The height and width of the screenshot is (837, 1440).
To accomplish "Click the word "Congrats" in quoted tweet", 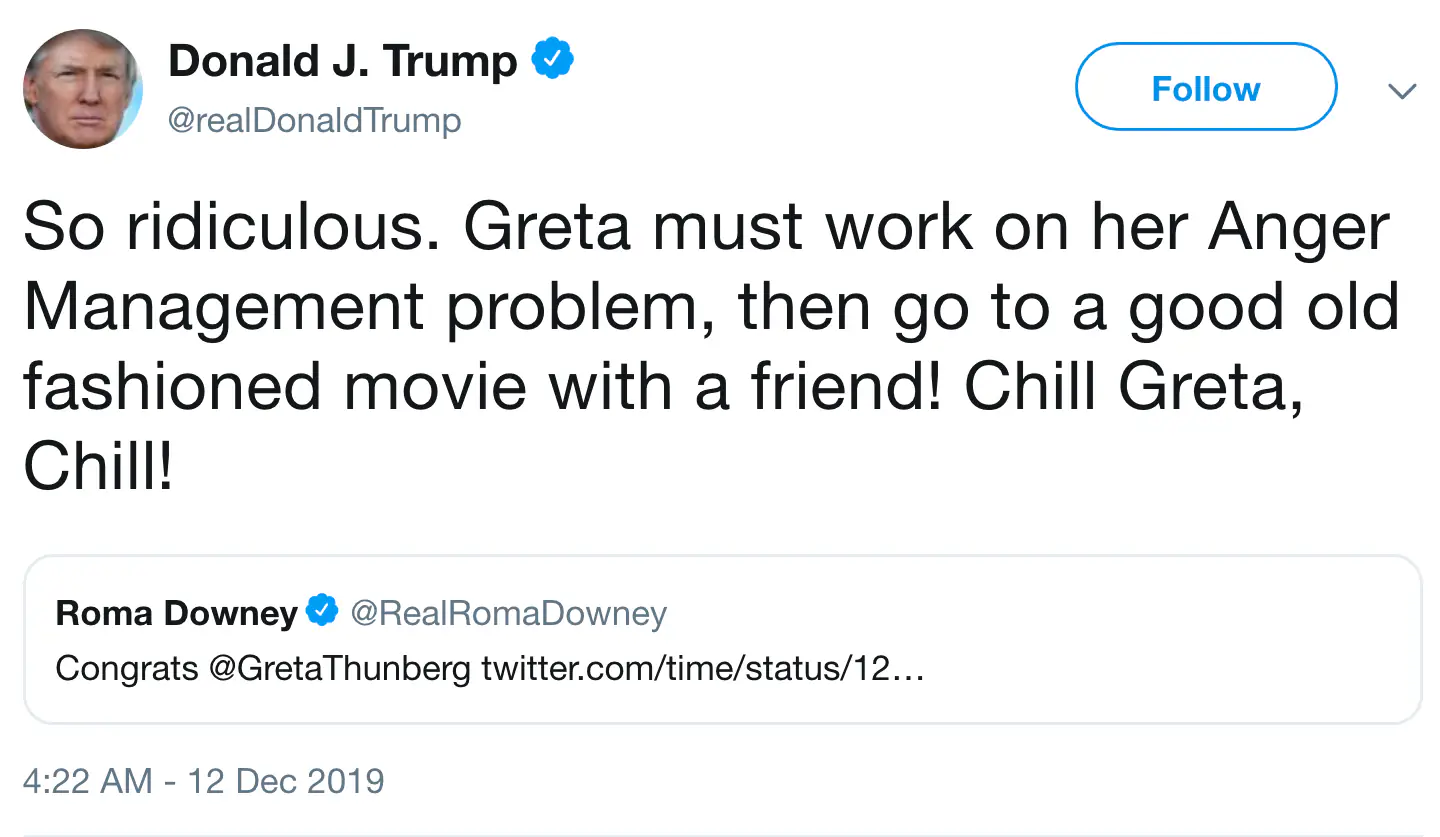I will click(127, 668).
